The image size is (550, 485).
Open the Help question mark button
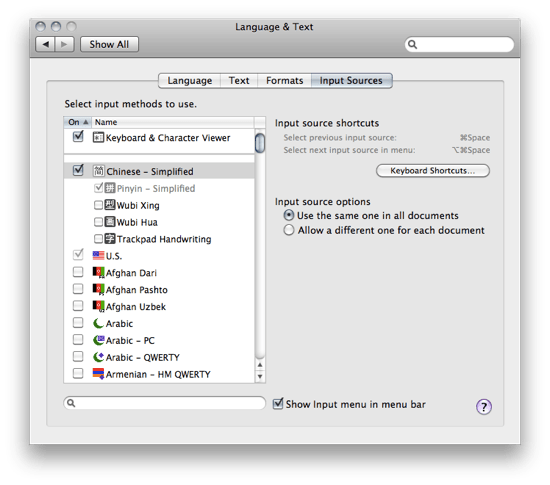coord(484,406)
